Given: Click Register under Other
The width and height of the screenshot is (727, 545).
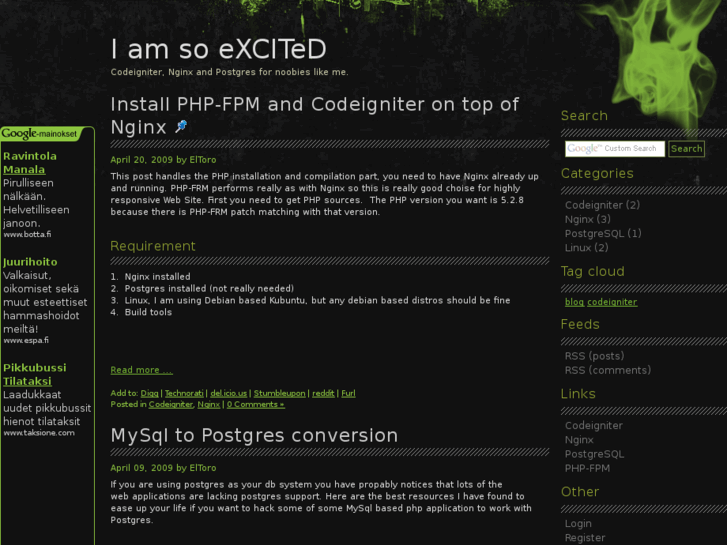Looking at the screenshot, I should pos(585,538).
